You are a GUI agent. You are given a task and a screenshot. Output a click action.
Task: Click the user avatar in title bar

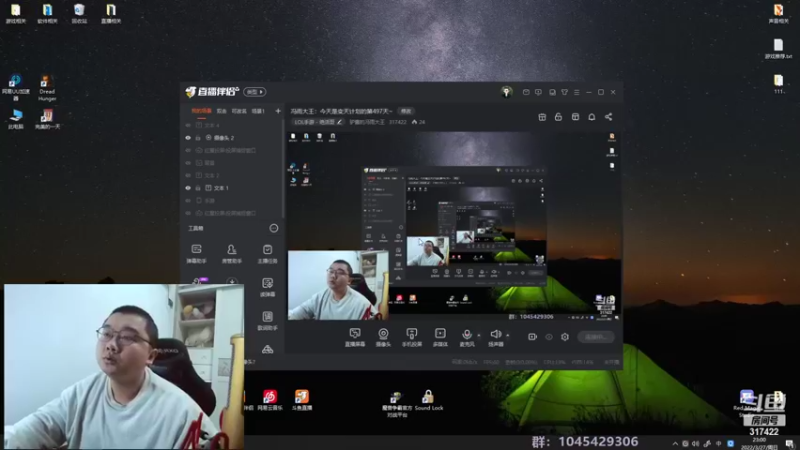point(506,92)
